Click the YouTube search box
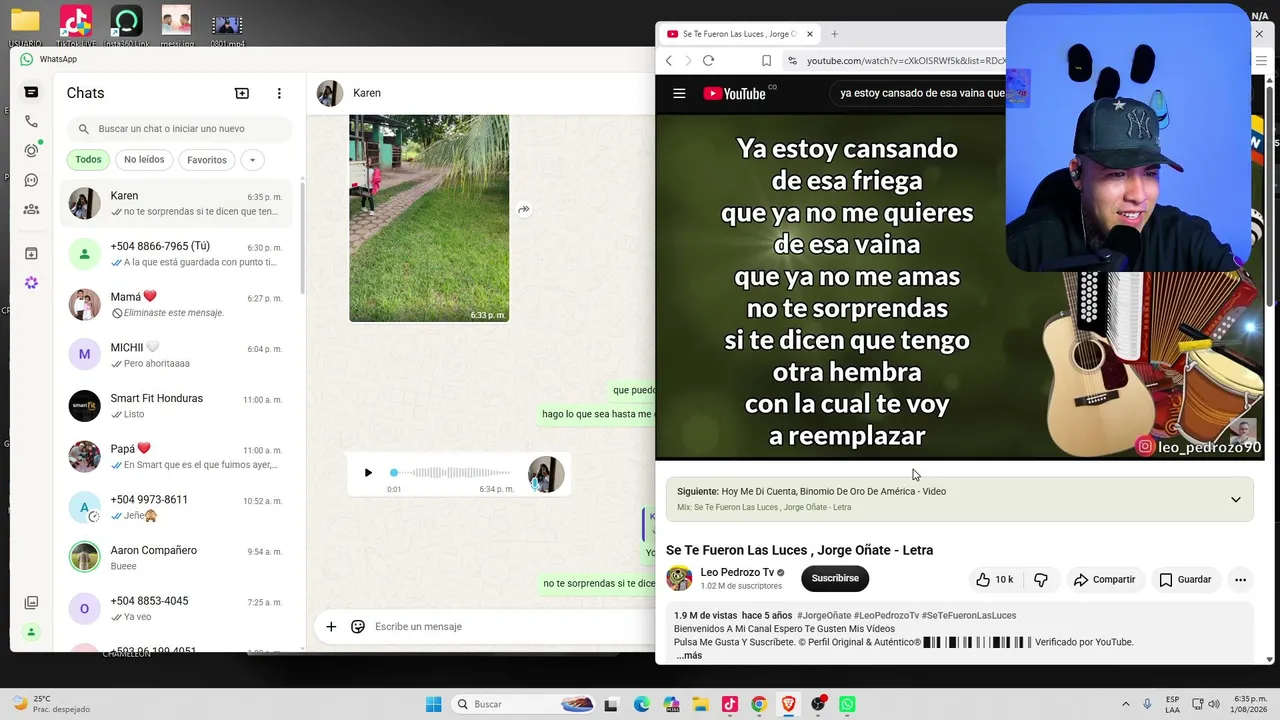This screenshot has height=720, width=1280. (x=920, y=94)
